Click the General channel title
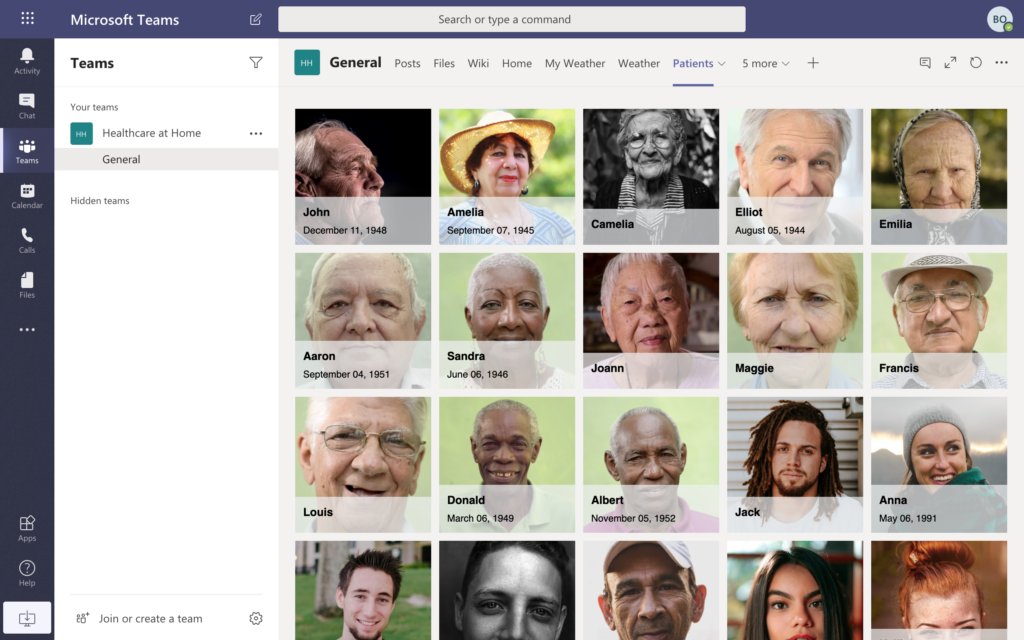The image size is (1024, 640). 355,63
